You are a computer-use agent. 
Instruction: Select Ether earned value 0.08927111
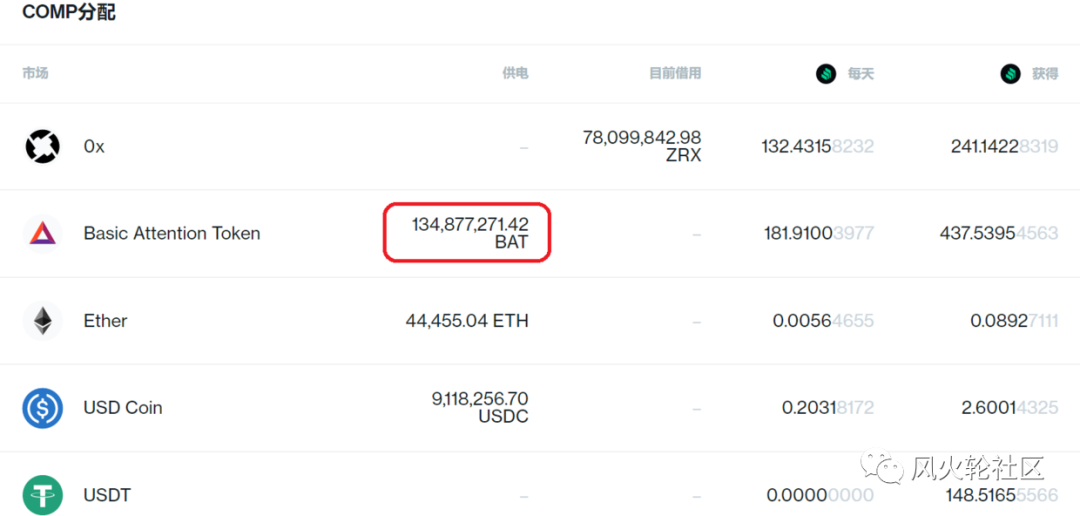[1015, 321]
